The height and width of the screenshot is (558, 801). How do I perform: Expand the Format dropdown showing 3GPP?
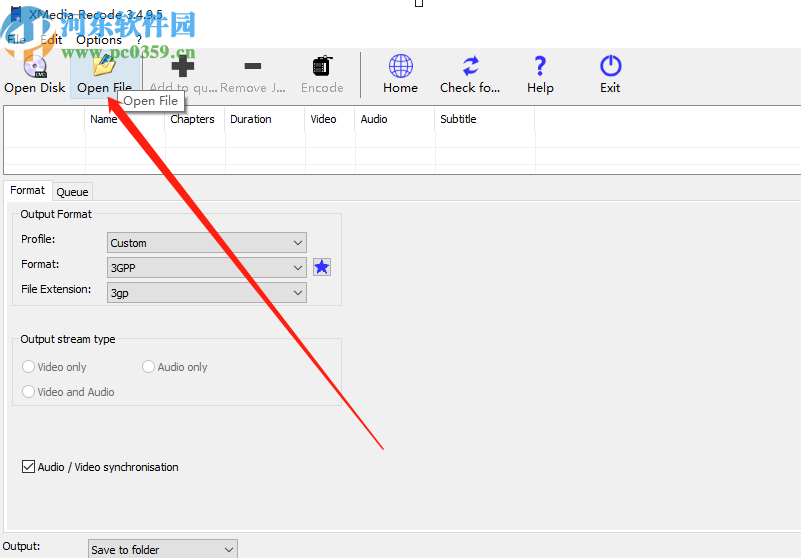(207, 268)
